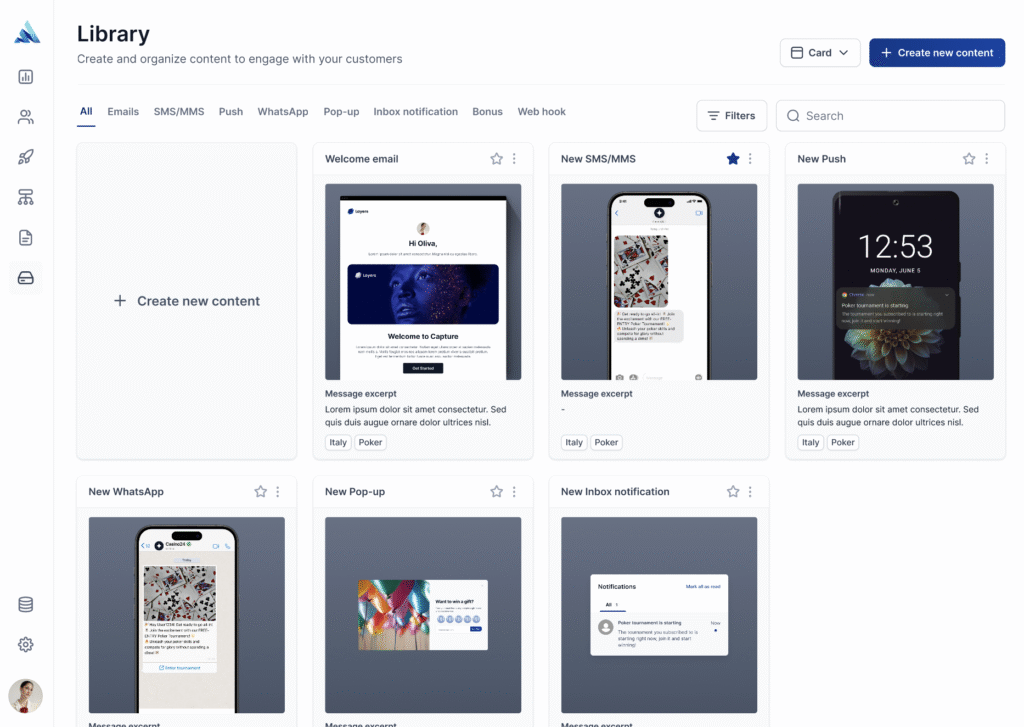Open the Card view dropdown

[x=820, y=53]
